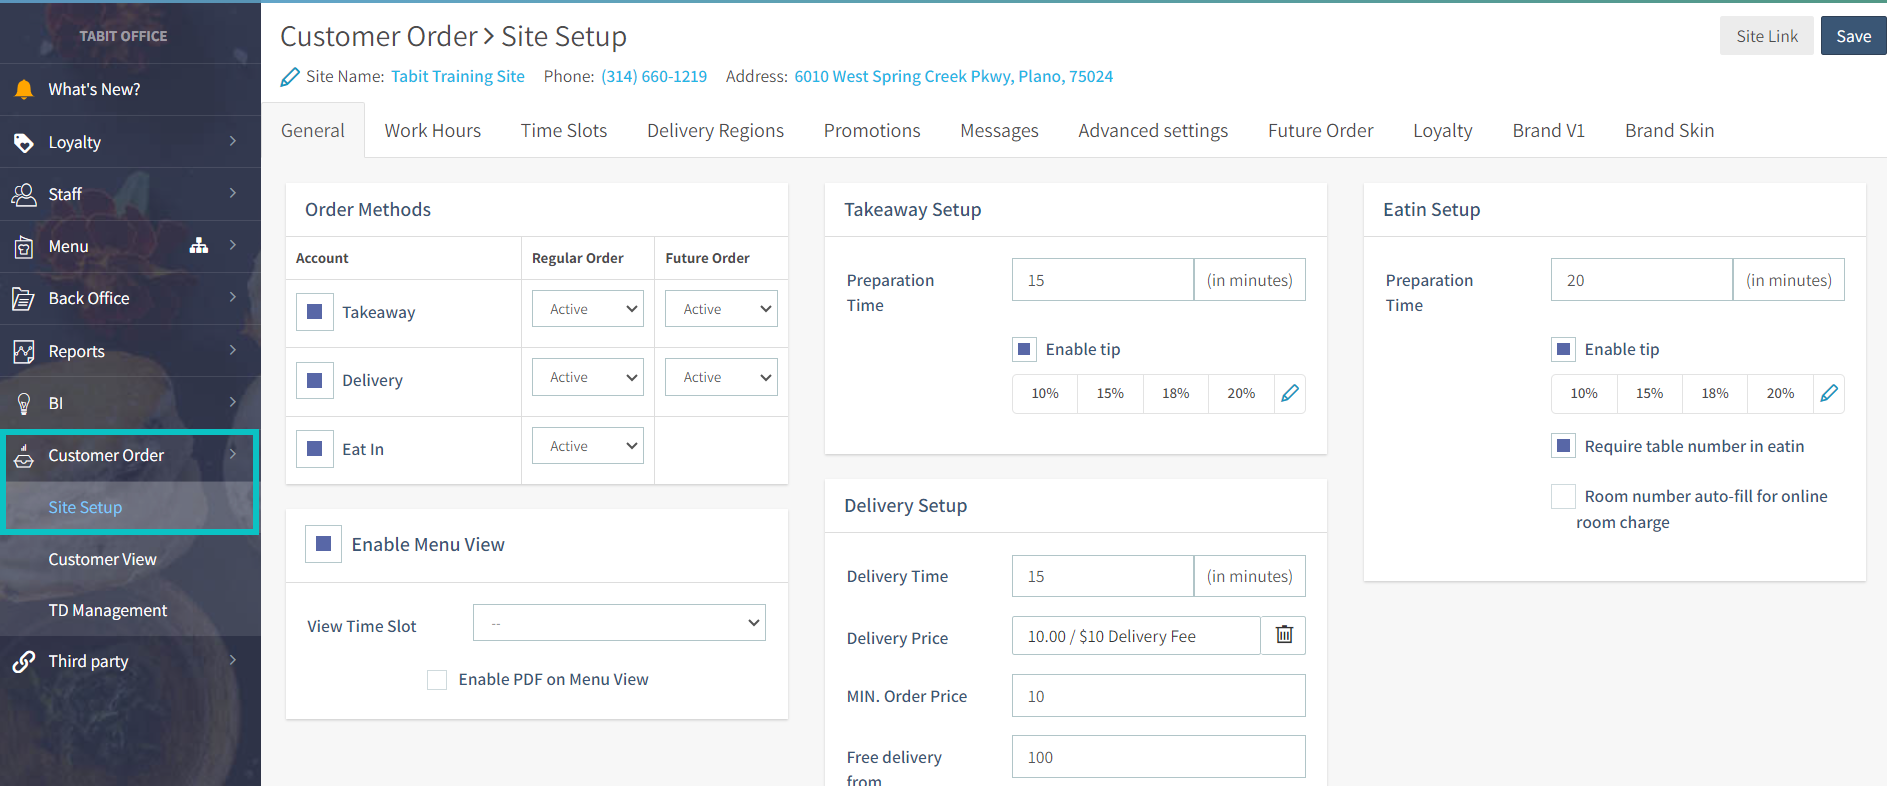
Task: Open the View Time Slot dropdown
Action: [x=619, y=623]
